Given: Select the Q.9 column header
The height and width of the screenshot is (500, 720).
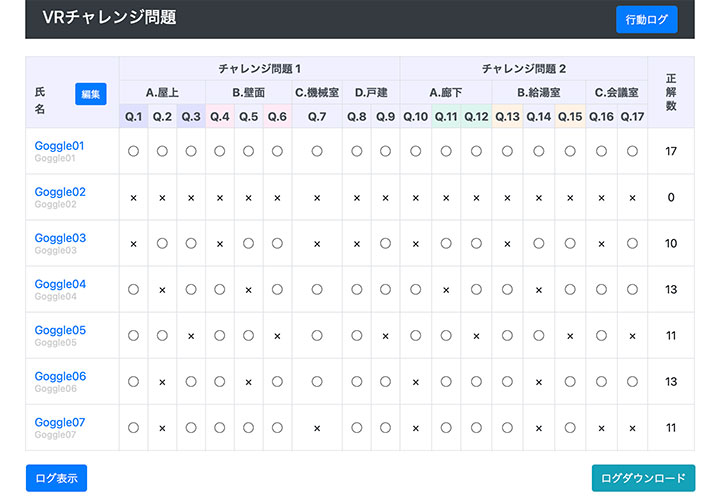Looking at the screenshot, I should click(386, 117).
